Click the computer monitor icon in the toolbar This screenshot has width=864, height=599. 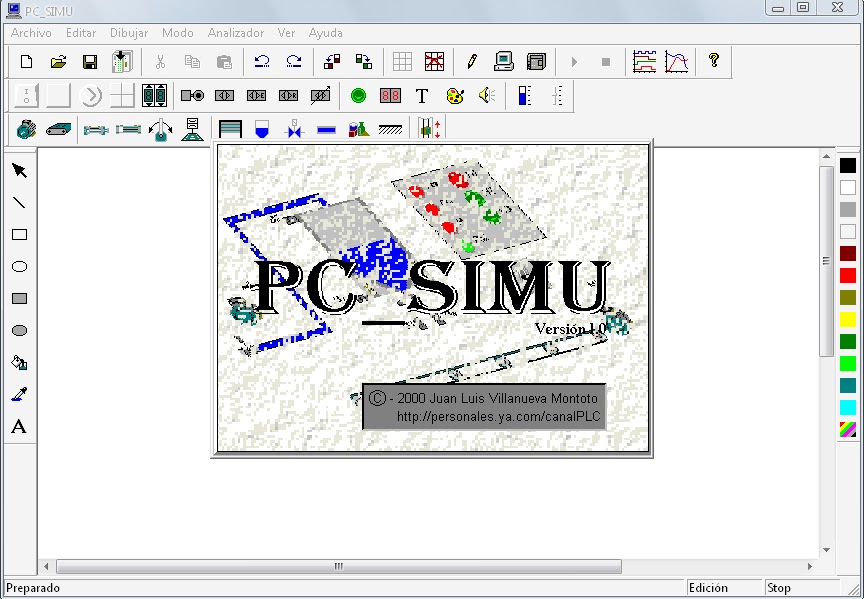[x=504, y=61]
